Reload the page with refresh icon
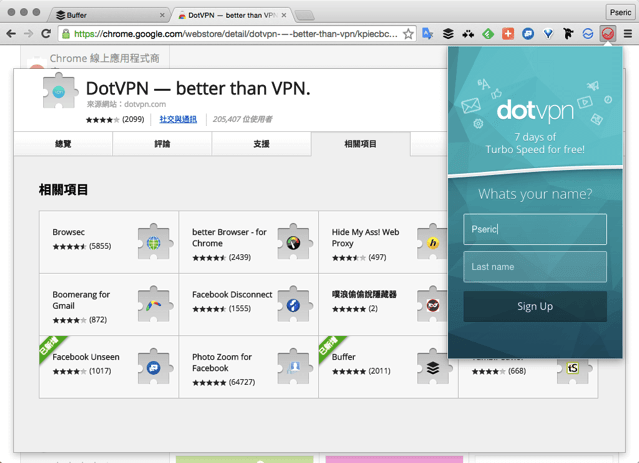639x463 pixels. pos(46,34)
